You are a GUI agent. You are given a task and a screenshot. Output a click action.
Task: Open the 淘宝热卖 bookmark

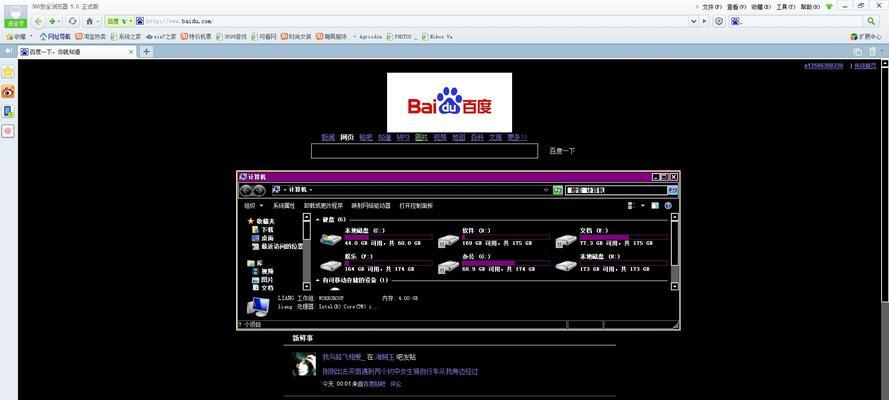pyautogui.click(x=91, y=36)
